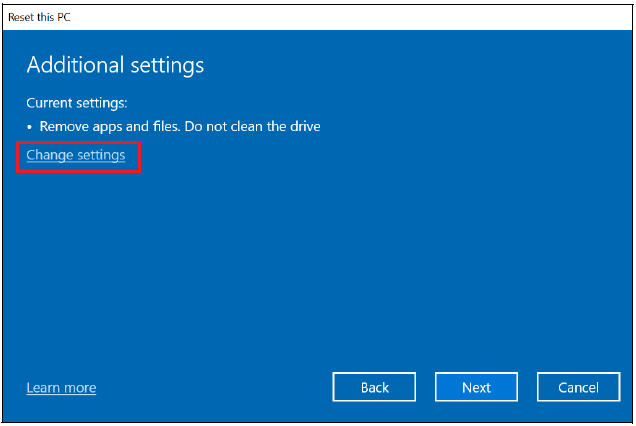Click the word Current in the settings label
The height and width of the screenshot is (426, 636).
tap(49, 103)
